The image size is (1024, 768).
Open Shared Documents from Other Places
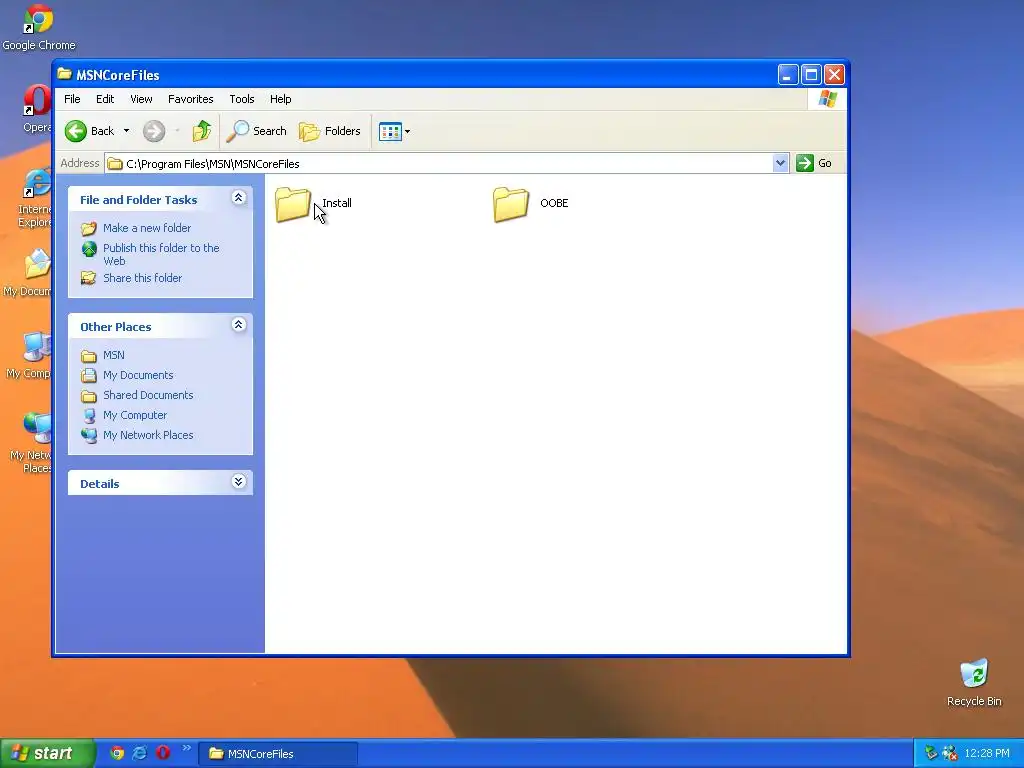pos(148,395)
